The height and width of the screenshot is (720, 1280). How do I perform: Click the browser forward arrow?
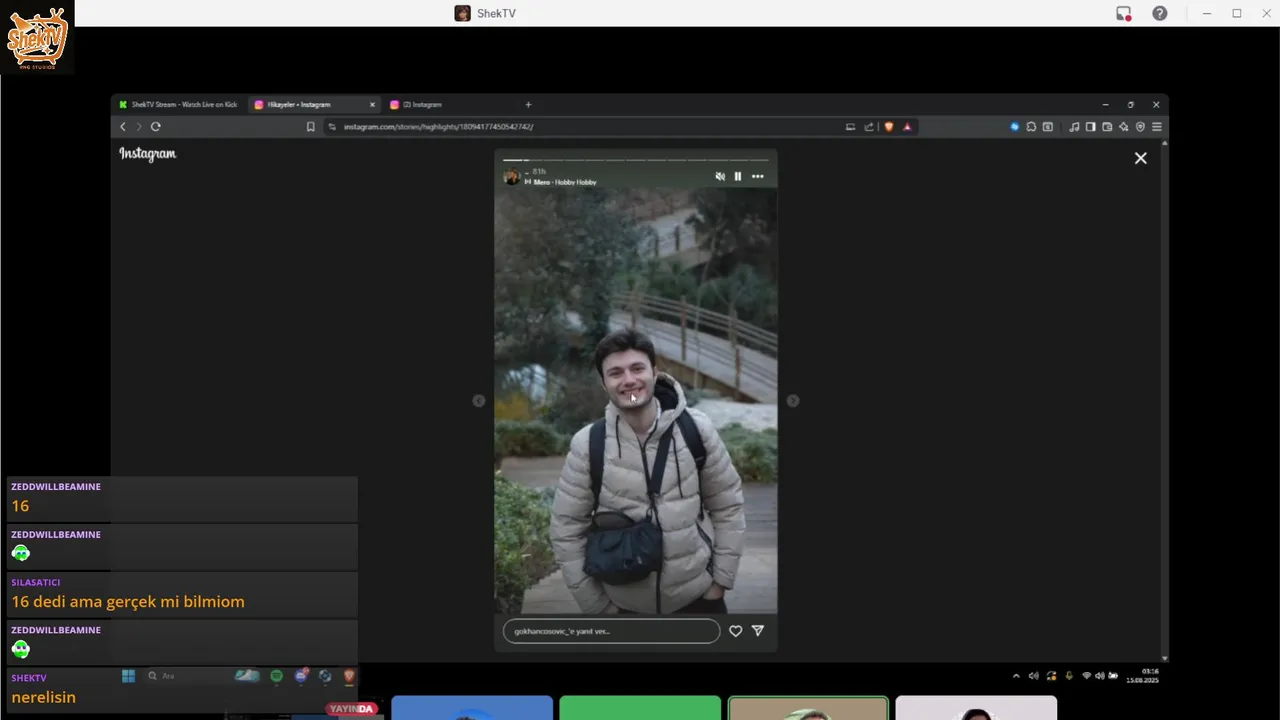click(x=139, y=127)
